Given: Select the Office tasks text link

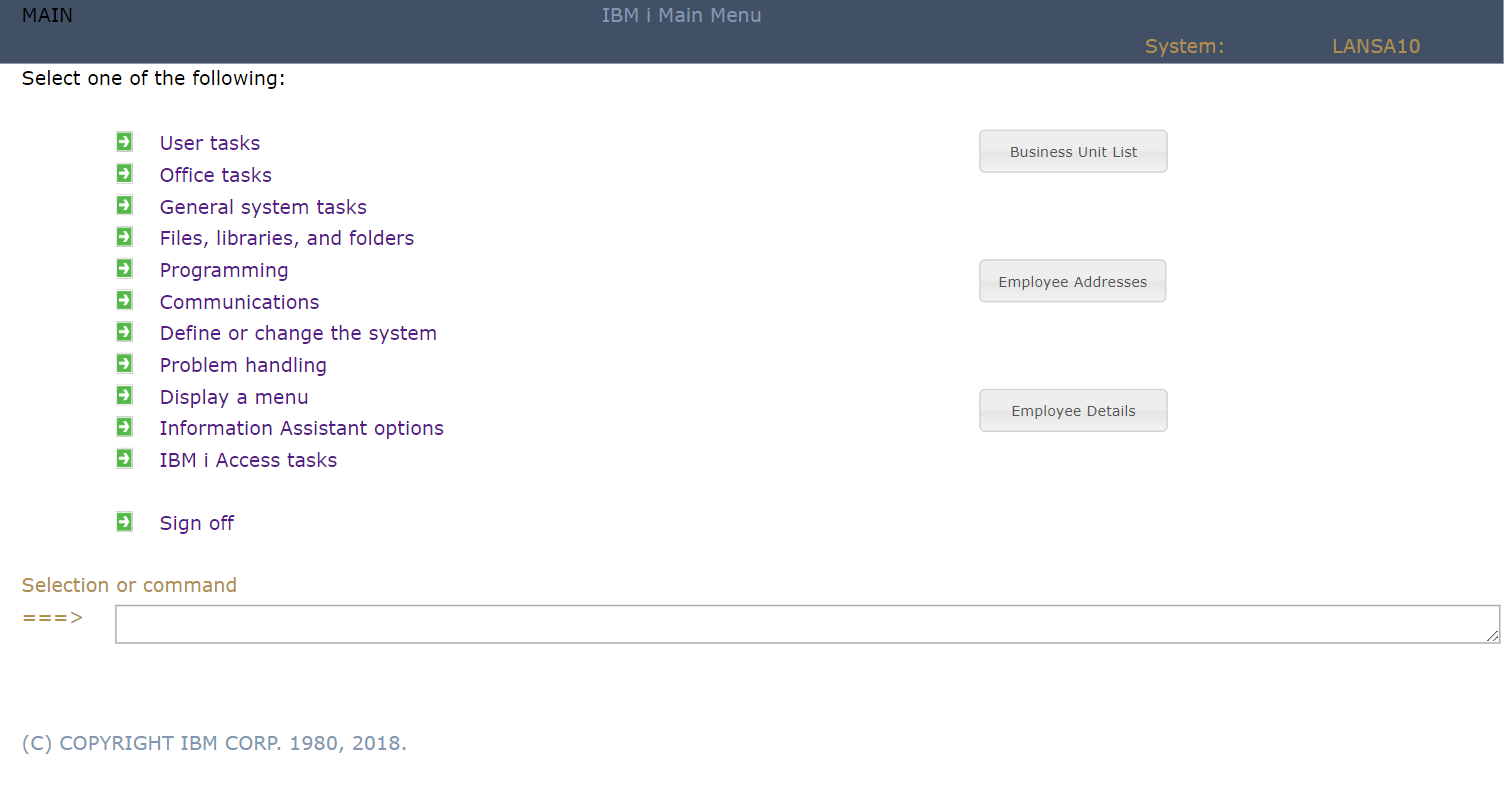Looking at the screenshot, I should coord(215,175).
